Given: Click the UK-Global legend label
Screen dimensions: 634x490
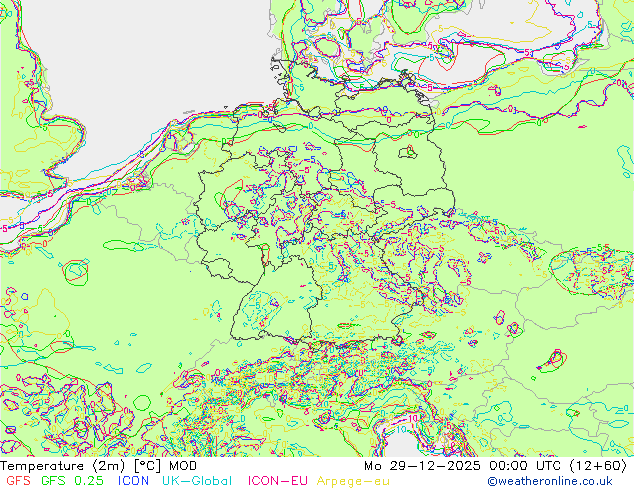Looking at the screenshot, I should (x=197, y=481).
